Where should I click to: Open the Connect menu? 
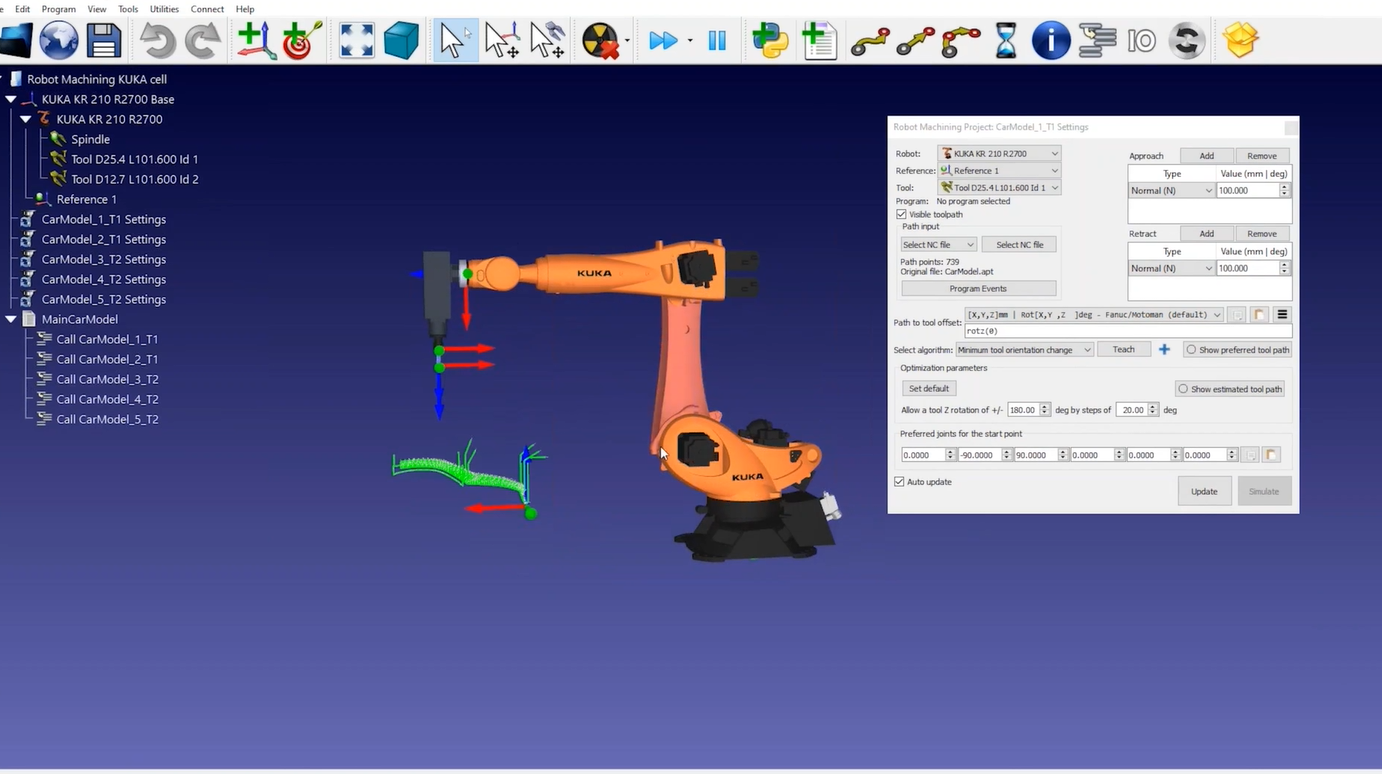(x=207, y=9)
